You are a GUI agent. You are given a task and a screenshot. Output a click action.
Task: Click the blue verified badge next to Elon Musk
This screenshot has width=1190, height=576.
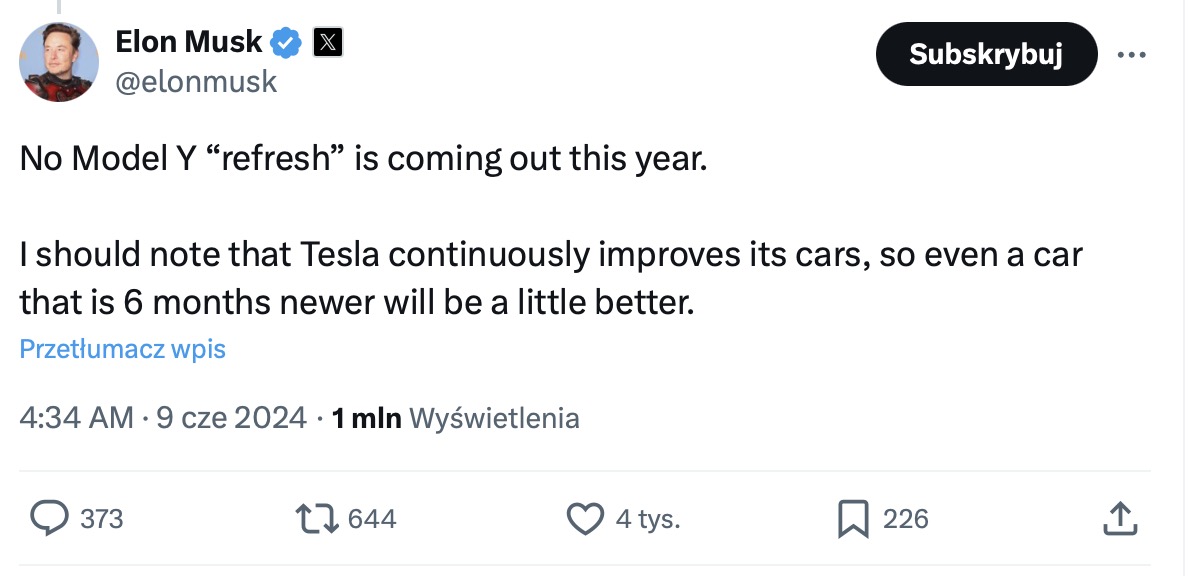[286, 41]
